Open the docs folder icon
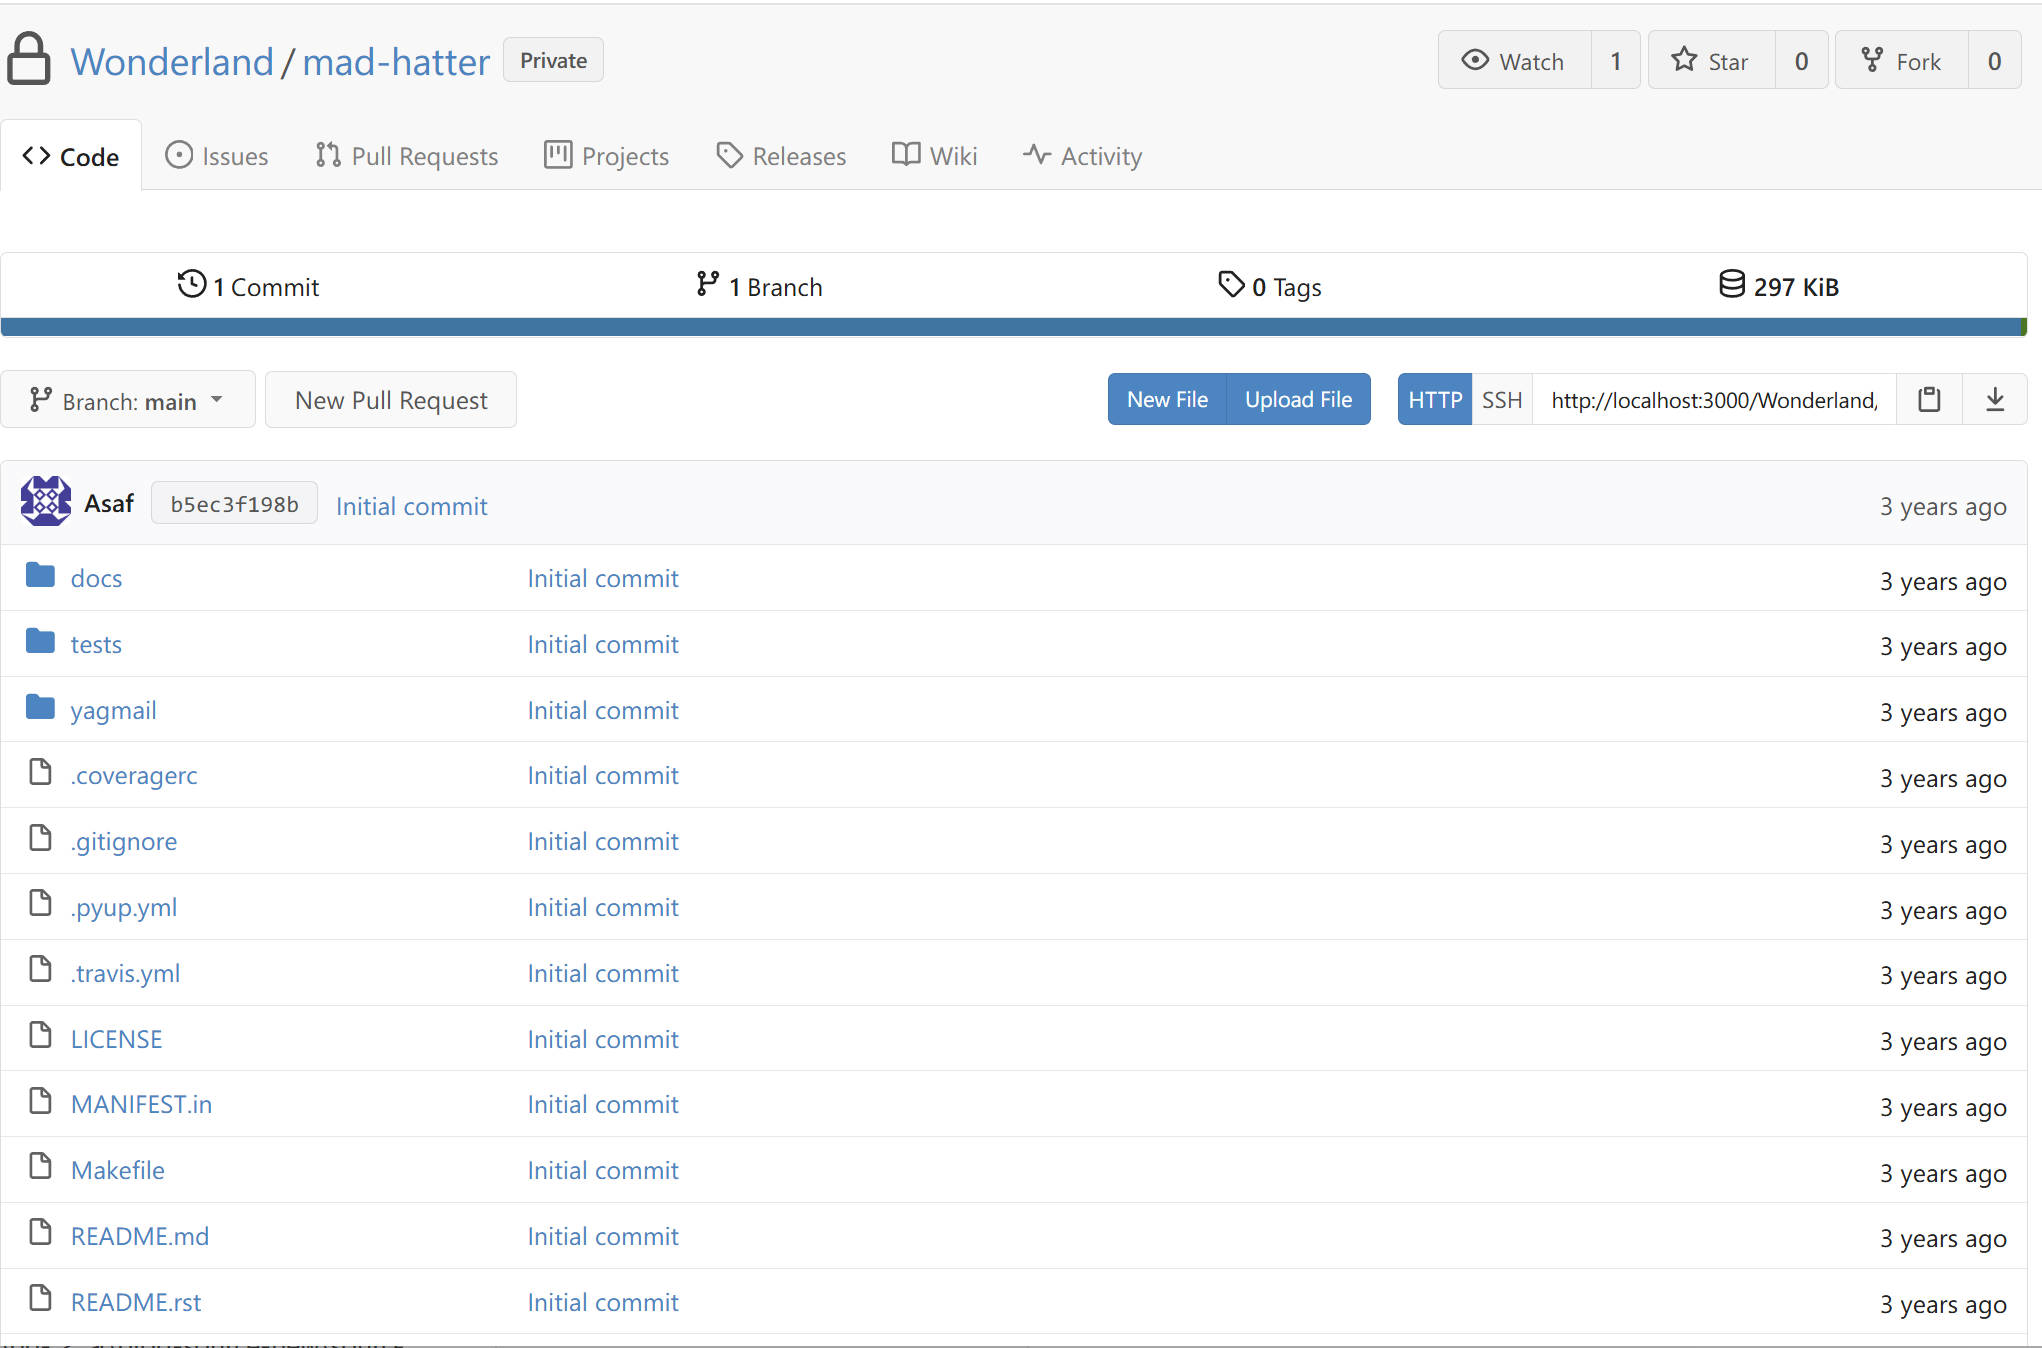This screenshot has width=2042, height=1348. (x=40, y=576)
